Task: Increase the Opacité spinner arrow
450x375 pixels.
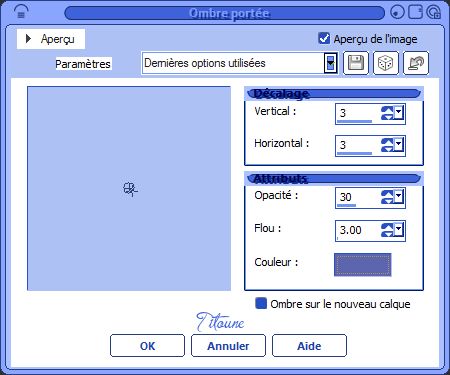Action: click(387, 193)
